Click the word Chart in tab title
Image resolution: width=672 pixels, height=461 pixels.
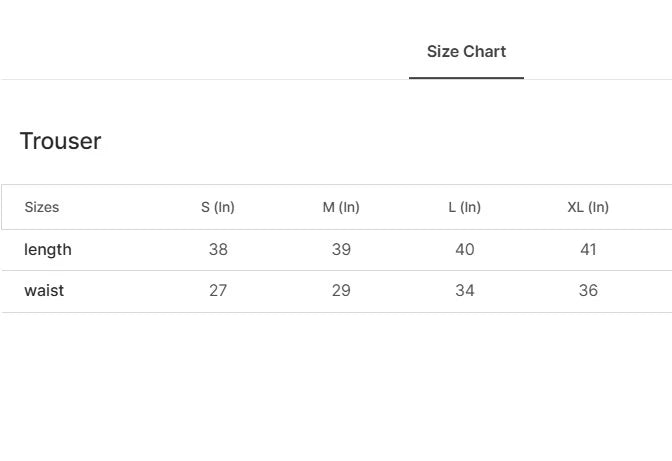click(485, 52)
